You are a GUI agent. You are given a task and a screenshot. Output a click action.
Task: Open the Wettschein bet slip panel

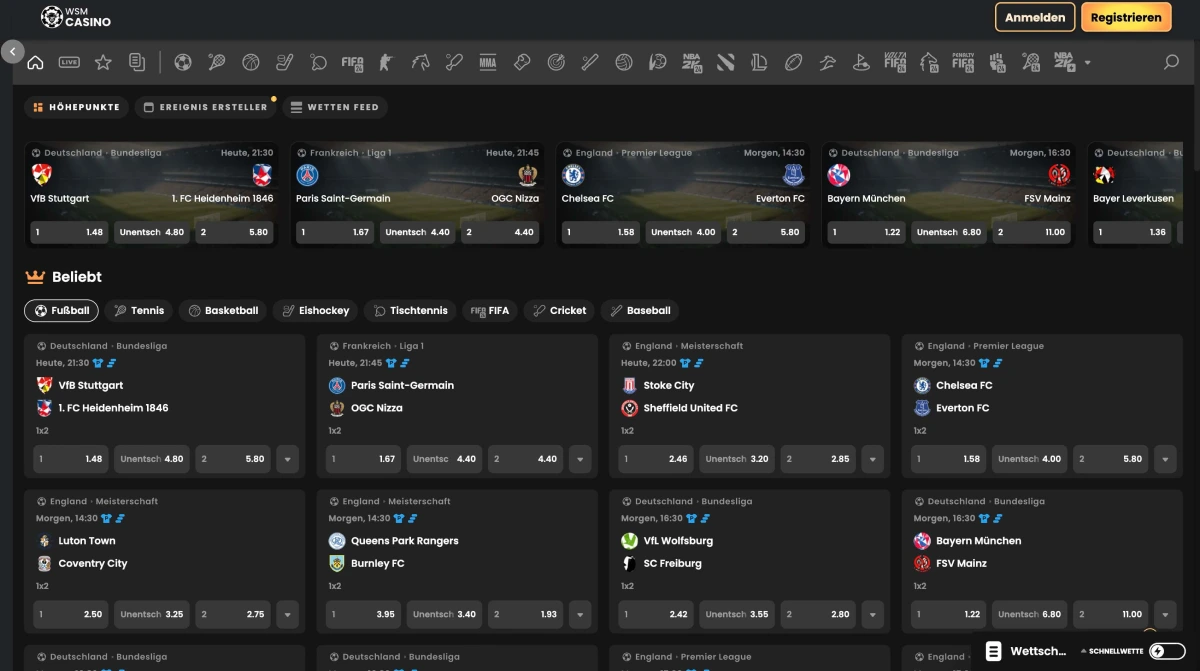coord(1026,651)
